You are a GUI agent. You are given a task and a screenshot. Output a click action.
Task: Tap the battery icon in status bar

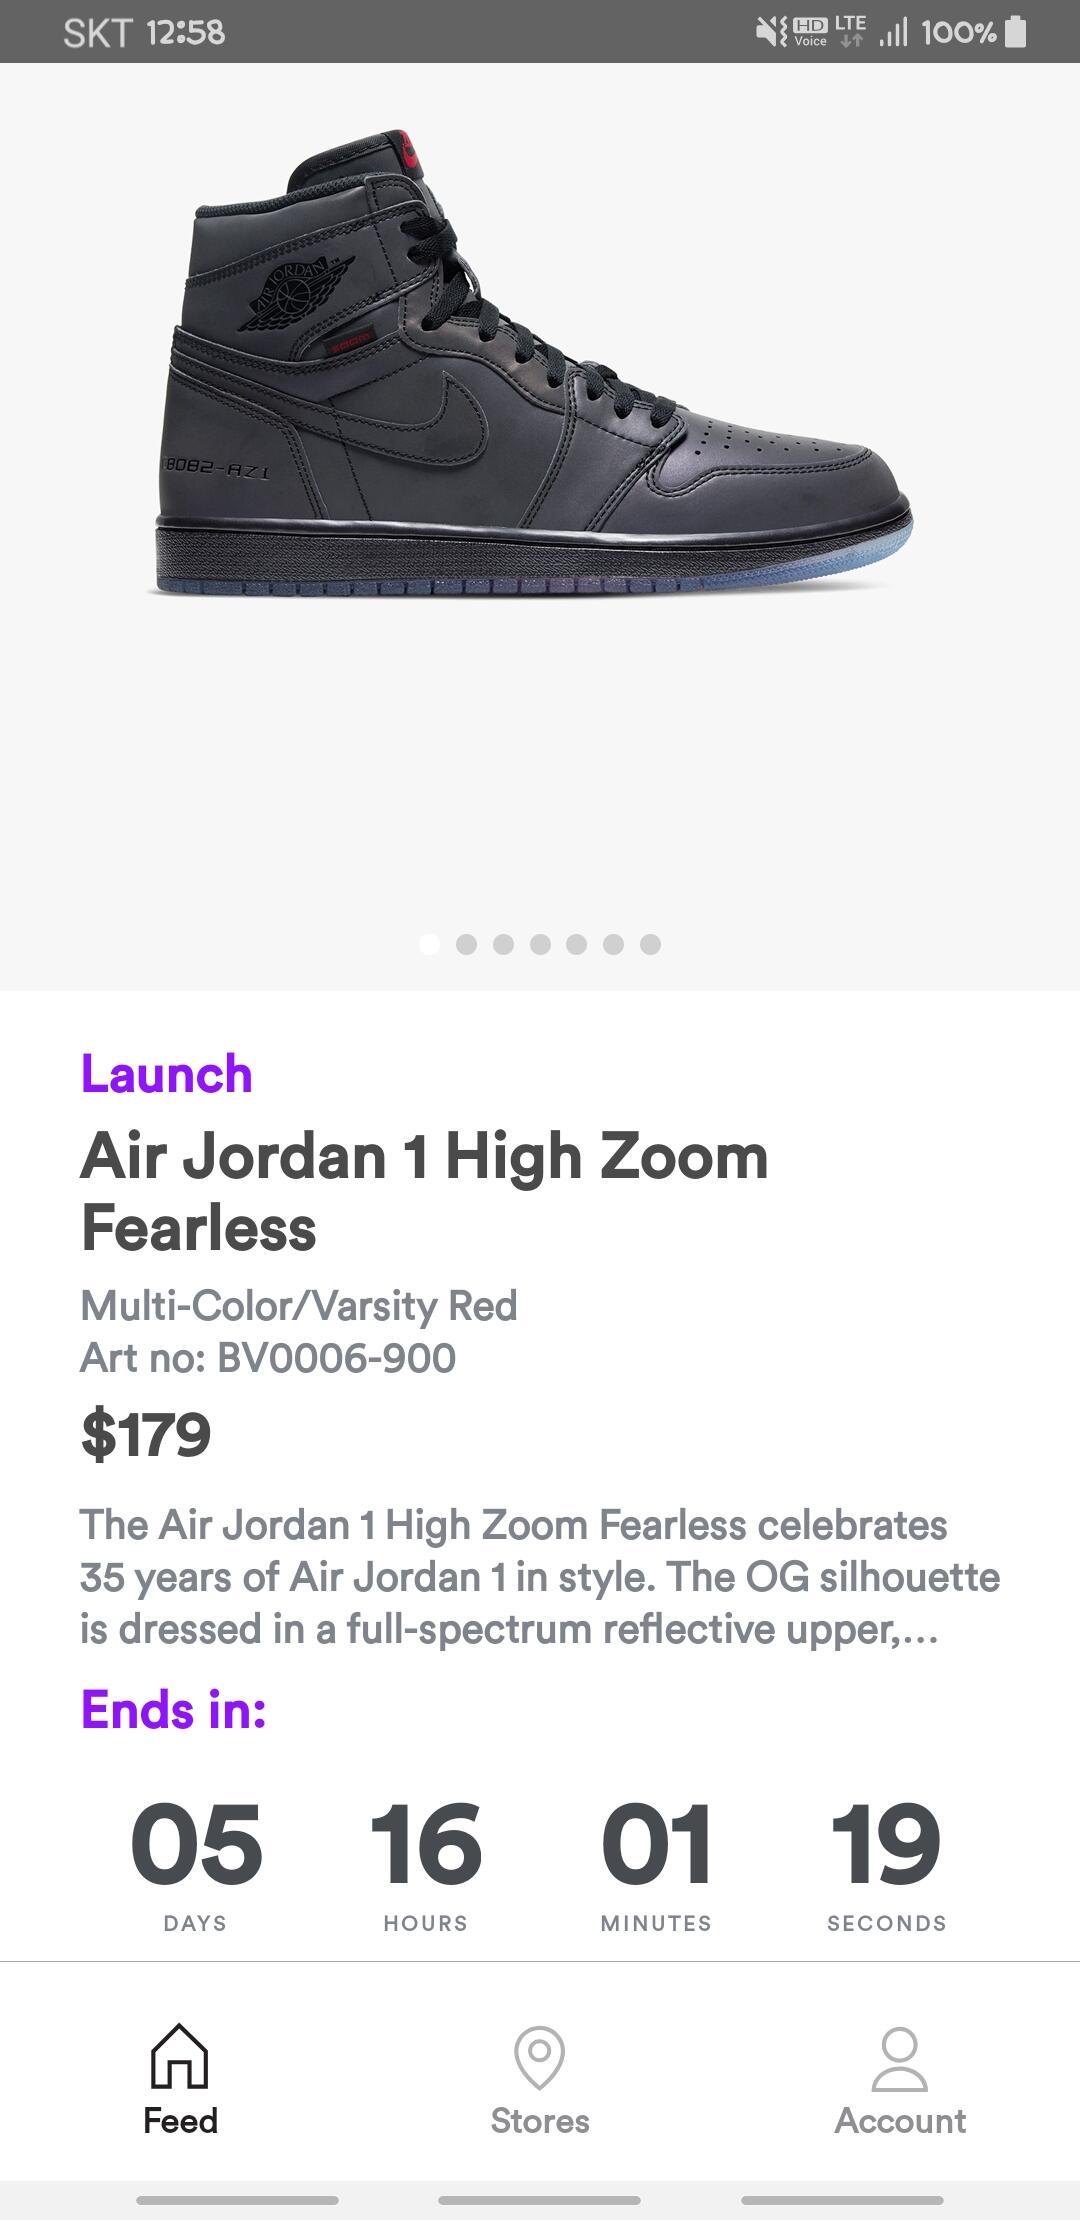(x=1015, y=32)
